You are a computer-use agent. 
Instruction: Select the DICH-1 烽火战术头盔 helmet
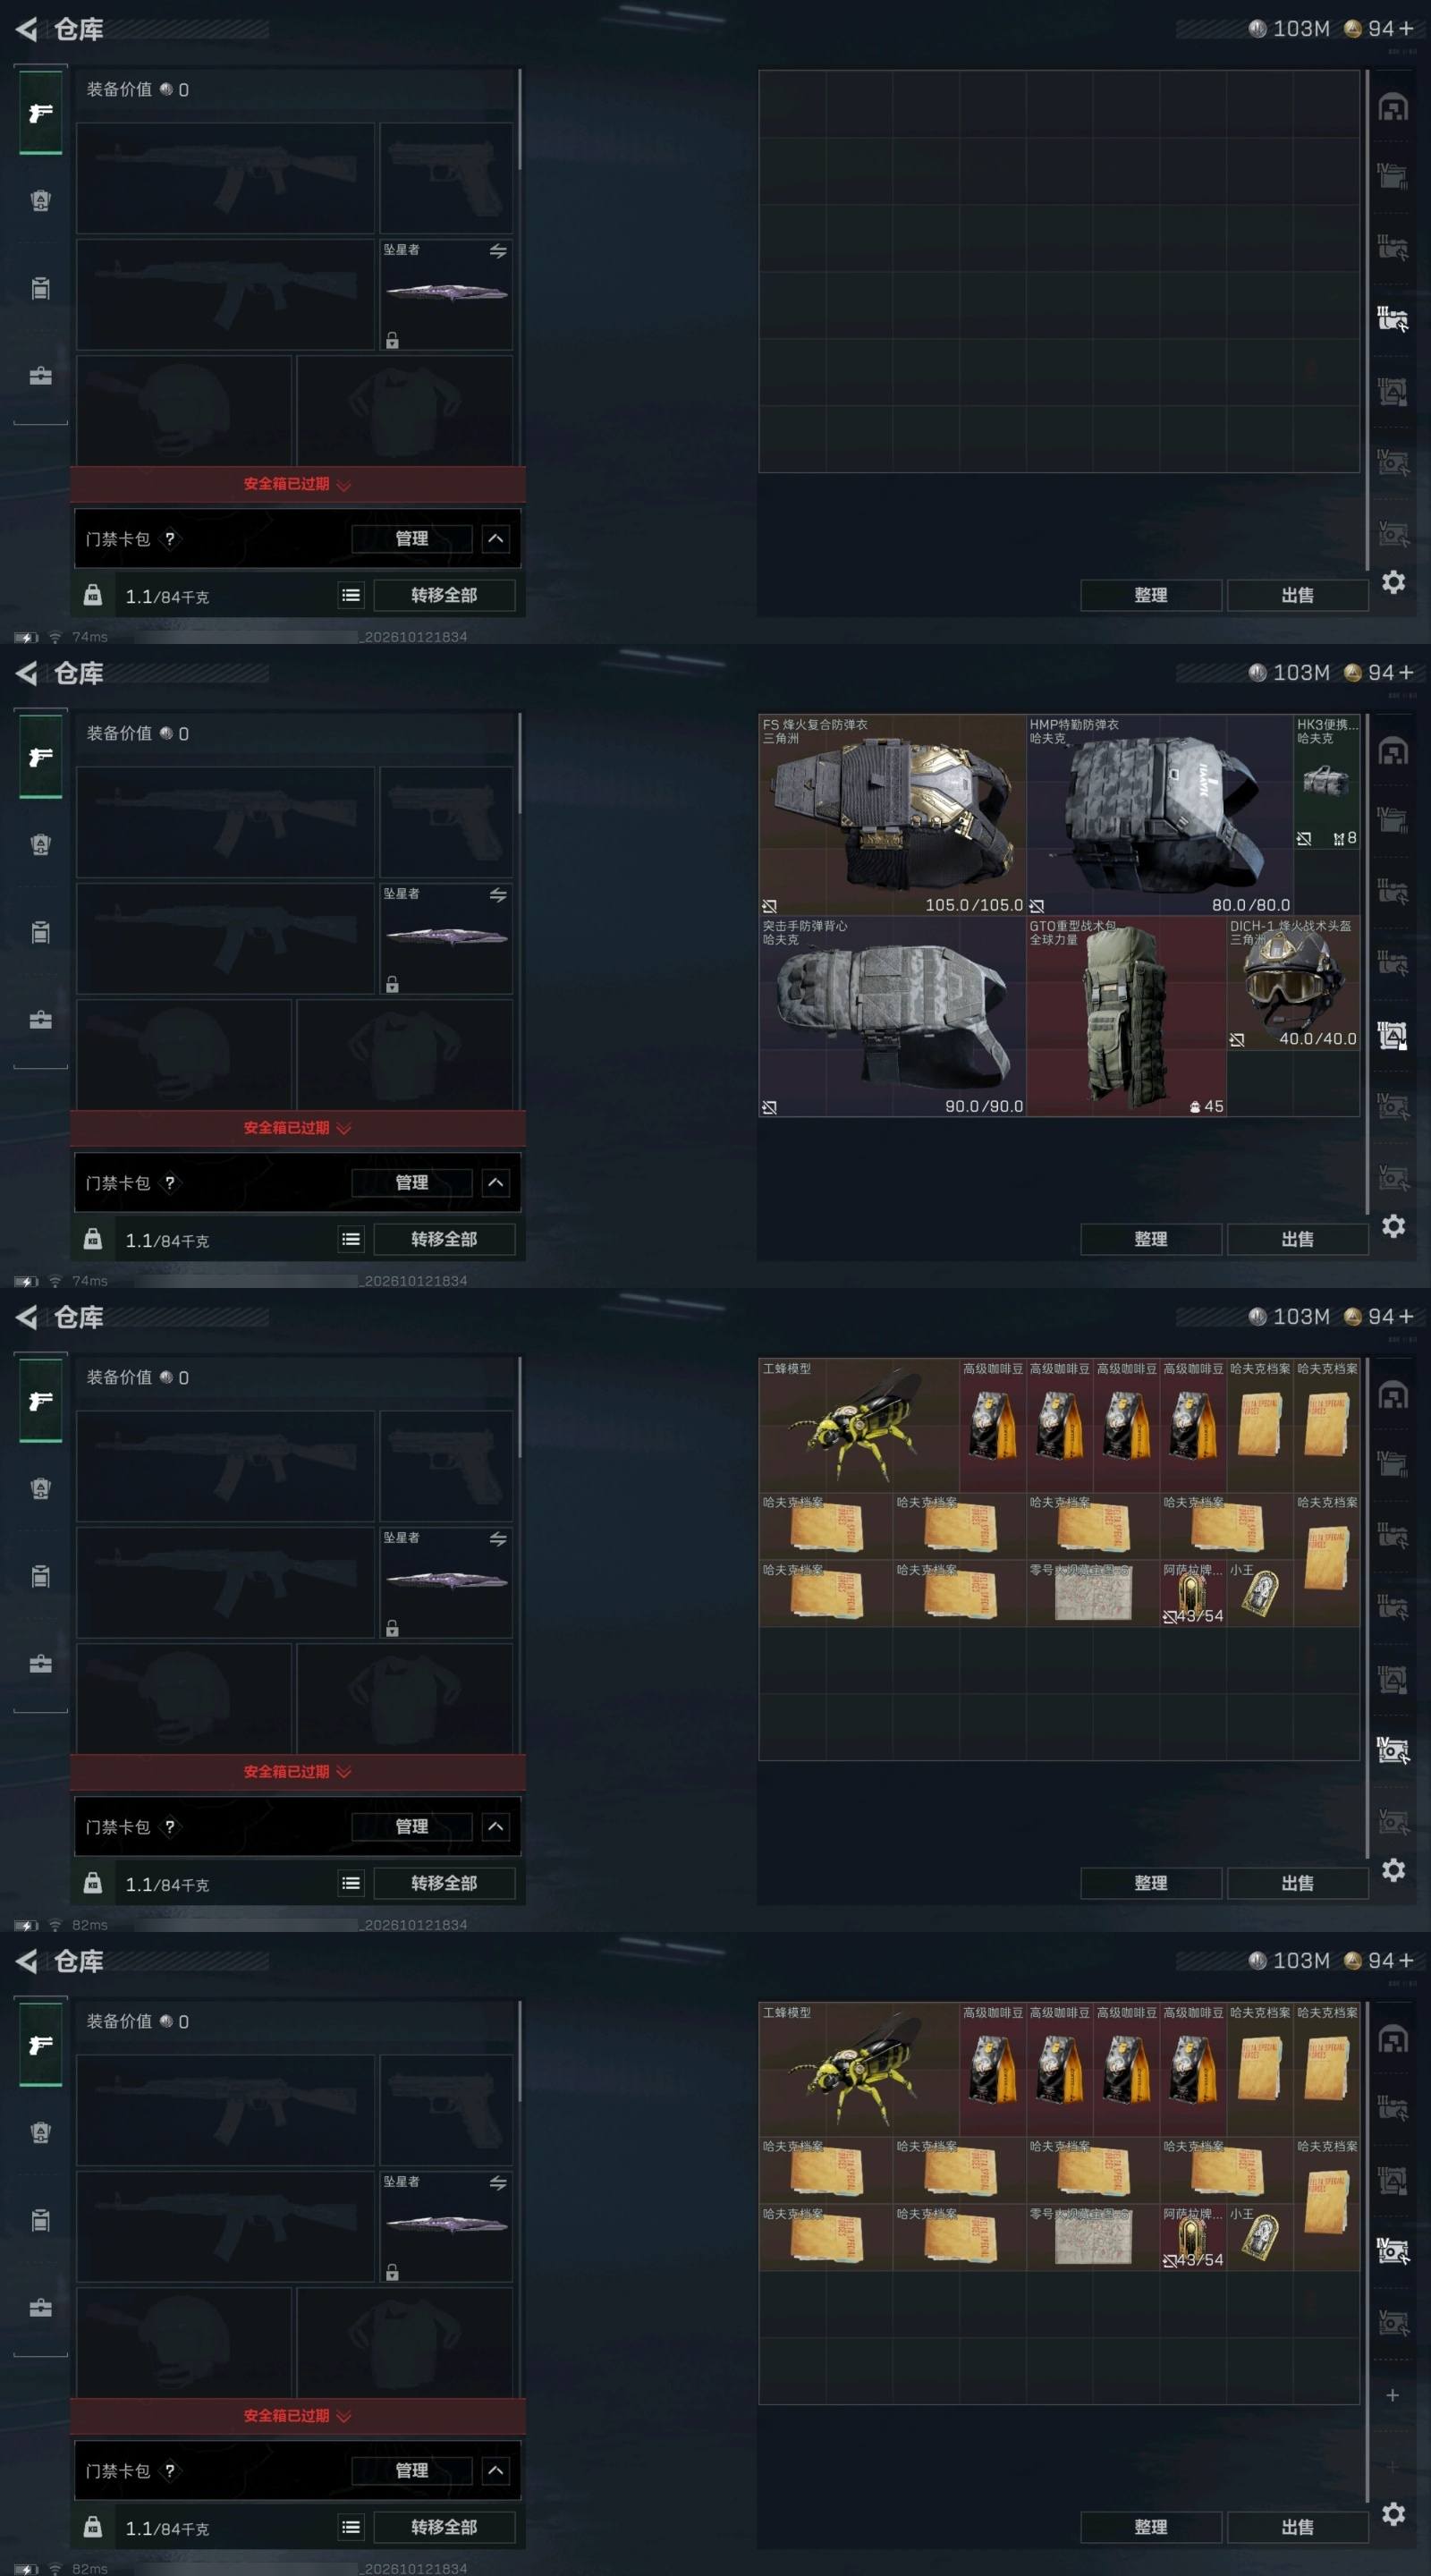point(1294,983)
